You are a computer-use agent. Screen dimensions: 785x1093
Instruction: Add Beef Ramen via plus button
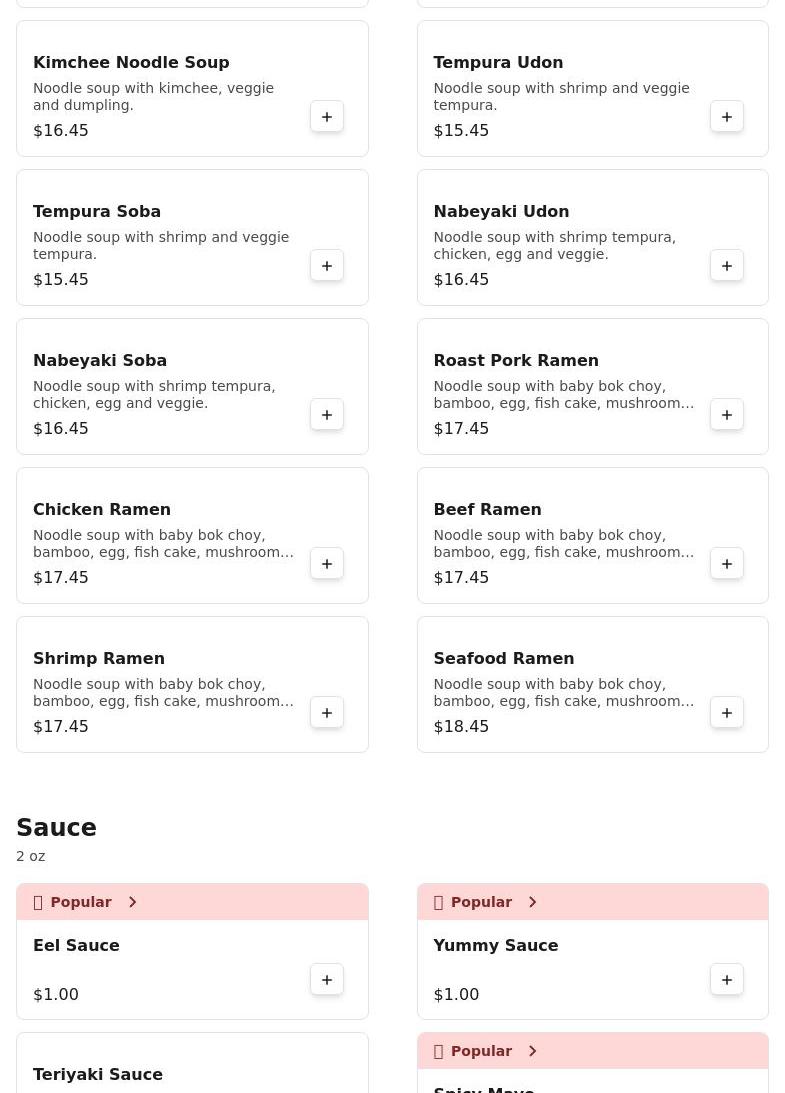click(727, 564)
